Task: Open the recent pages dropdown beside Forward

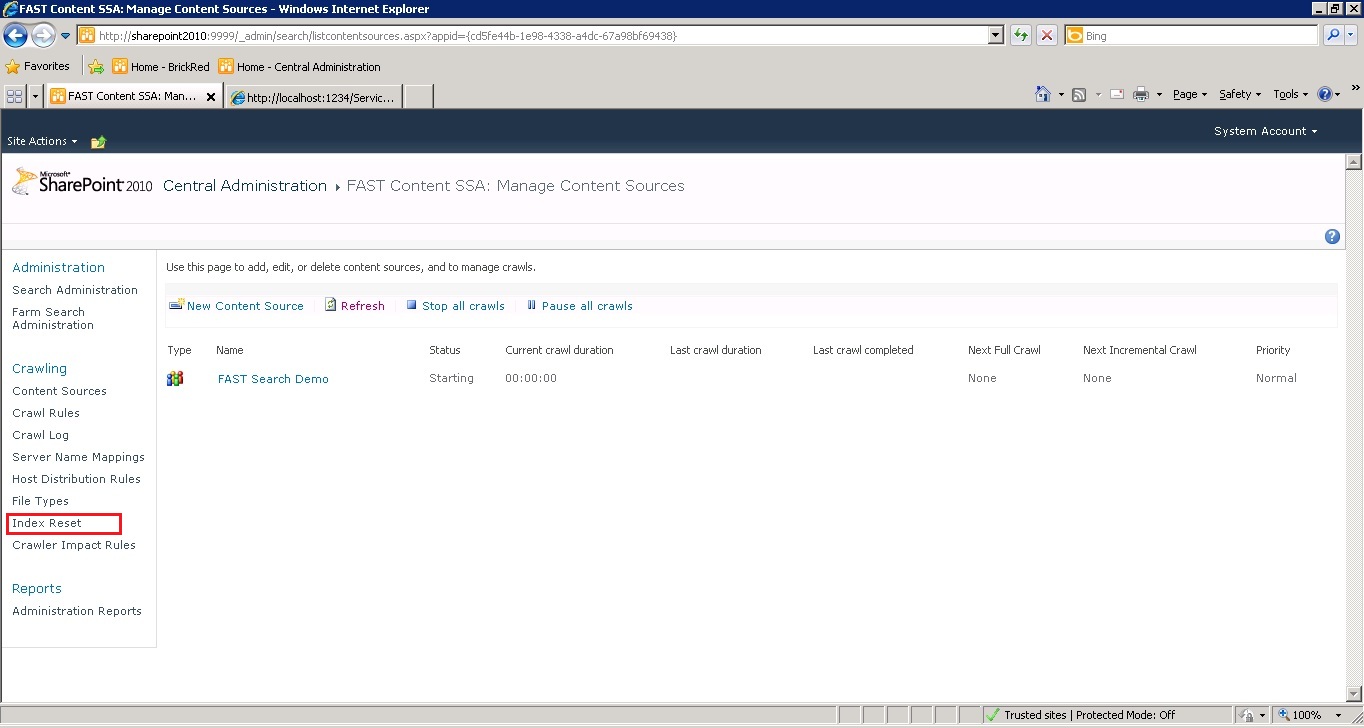Action: coord(65,36)
